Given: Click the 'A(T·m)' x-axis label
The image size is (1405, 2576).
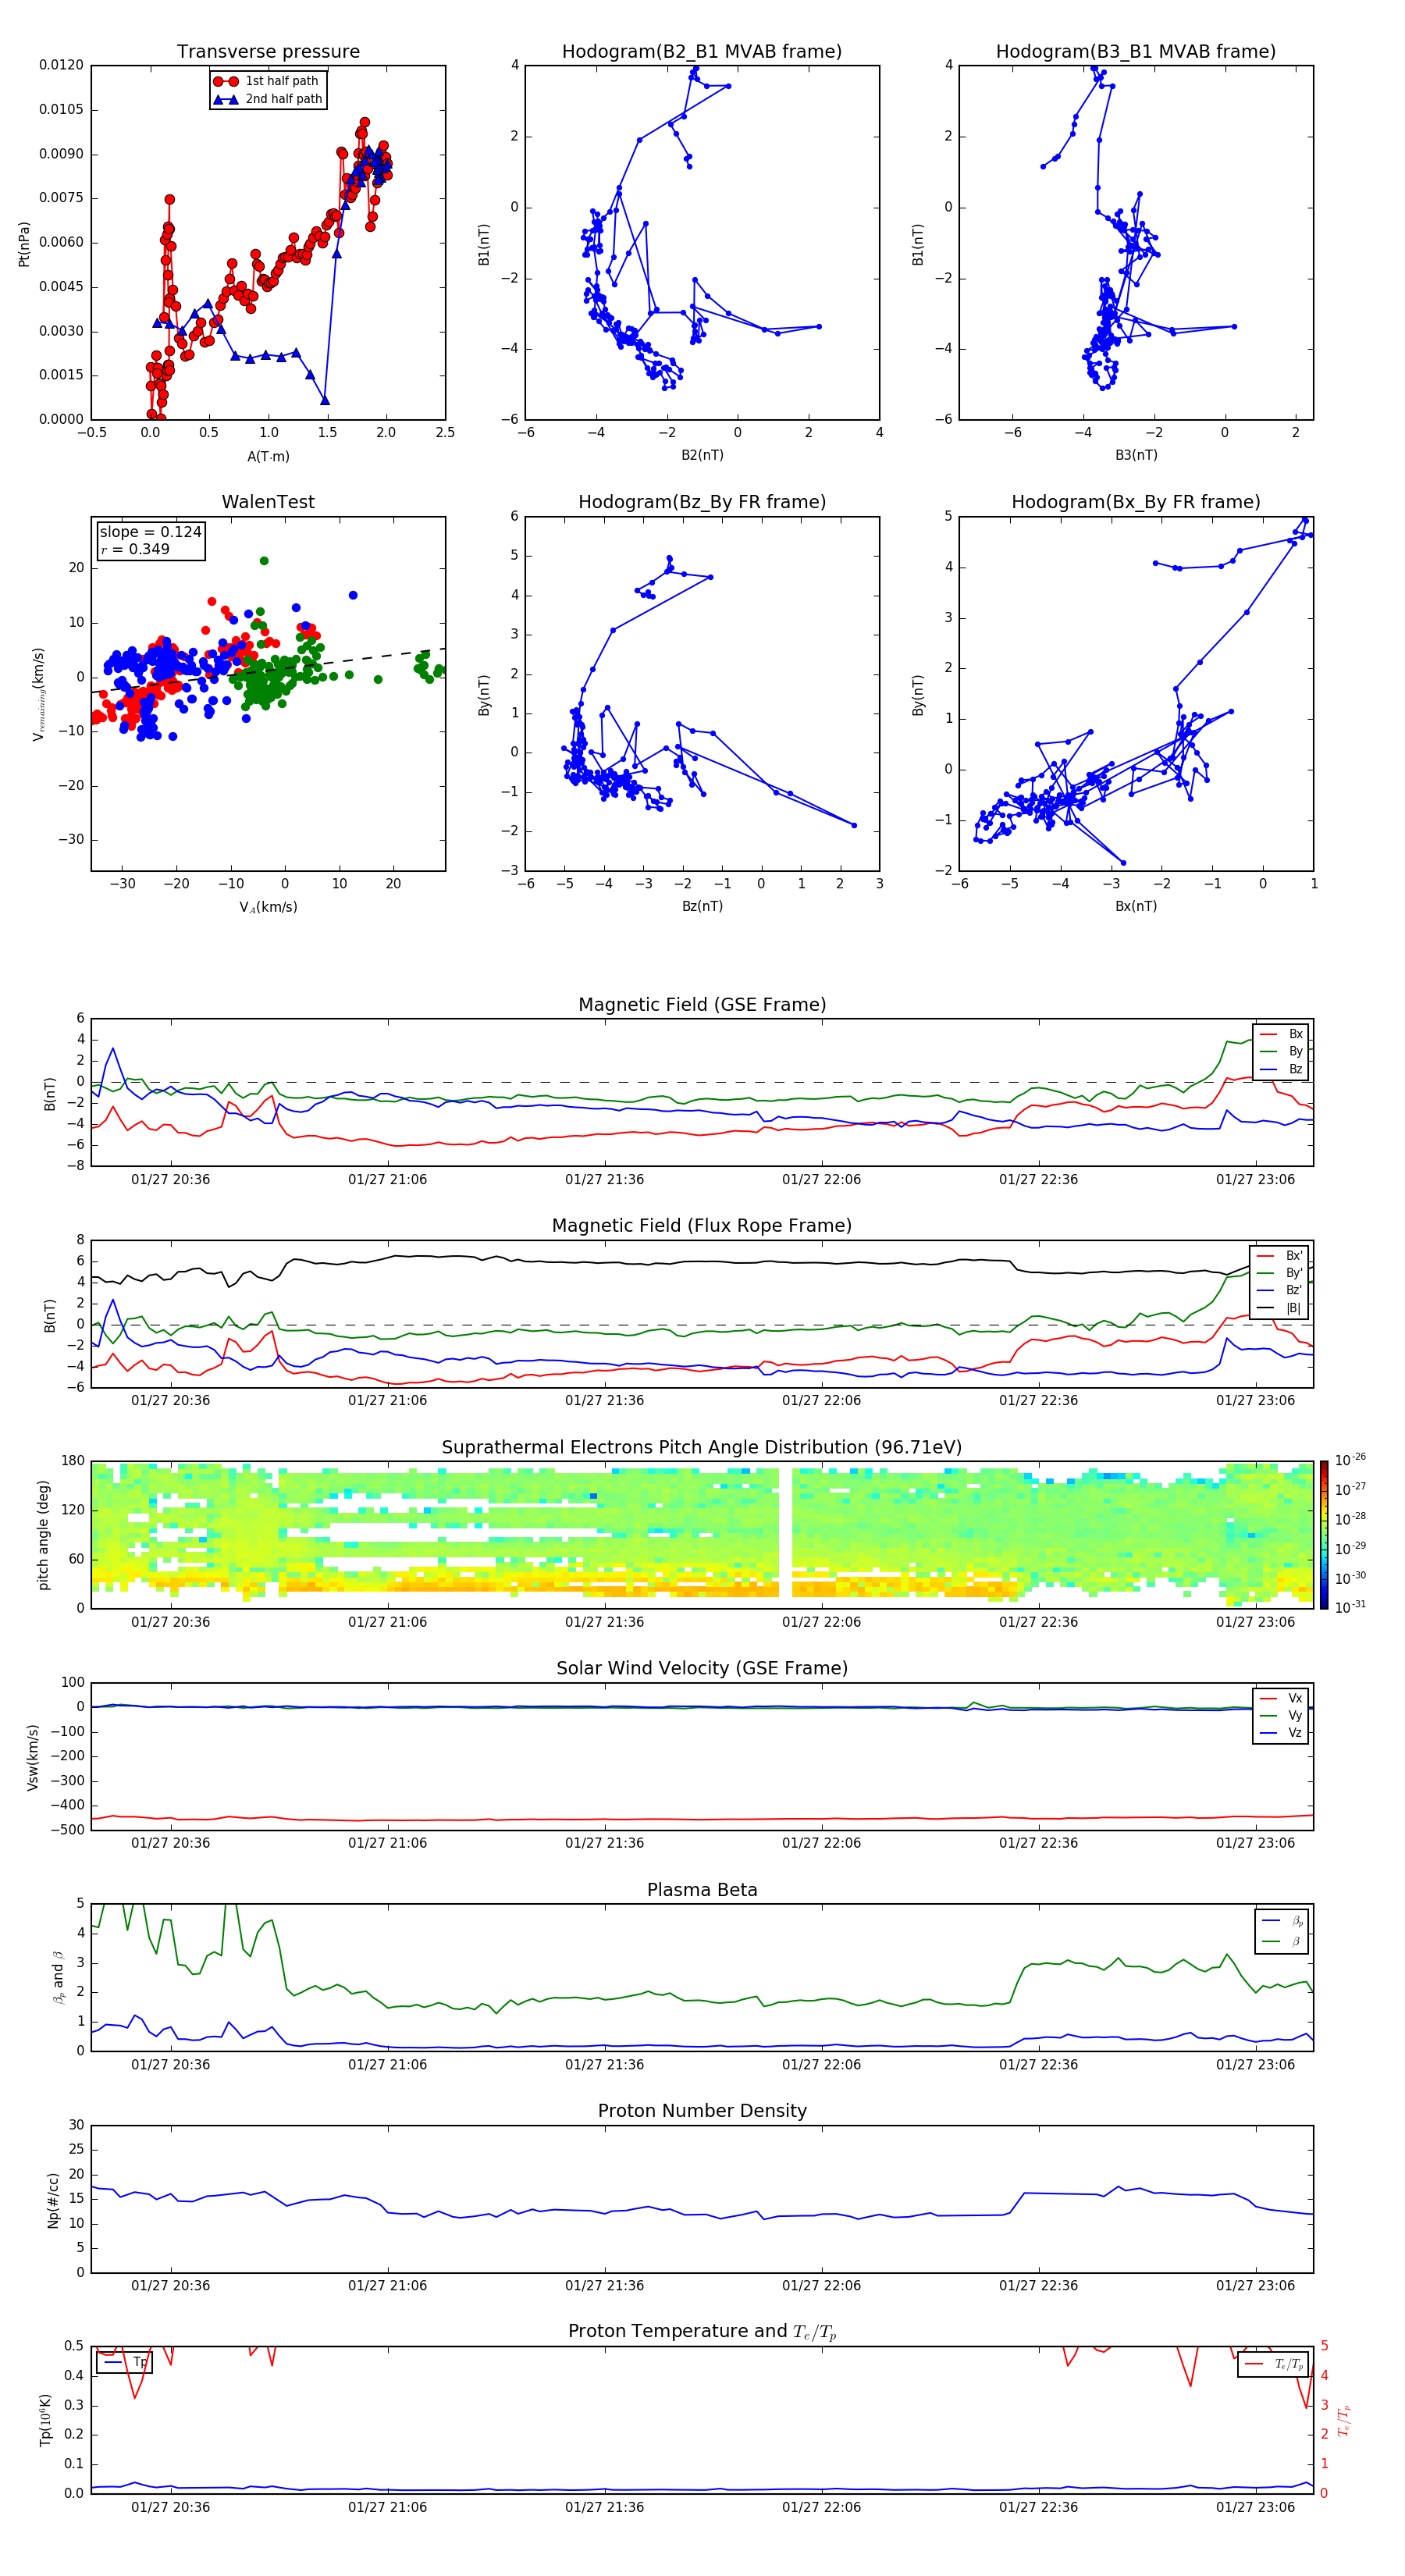Looking at the screenshot, I should [268, 456].
